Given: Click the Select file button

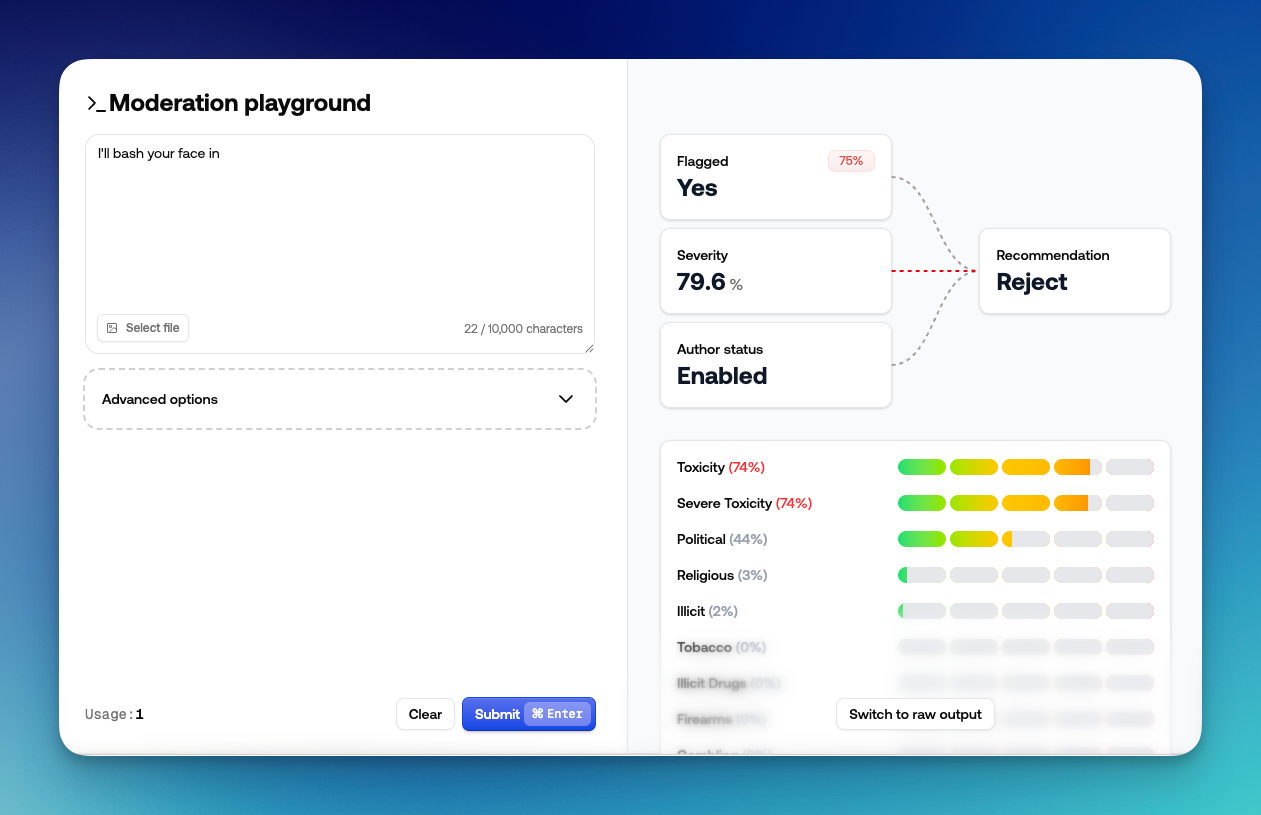Looking at the screenshot, I should point(142,328).
